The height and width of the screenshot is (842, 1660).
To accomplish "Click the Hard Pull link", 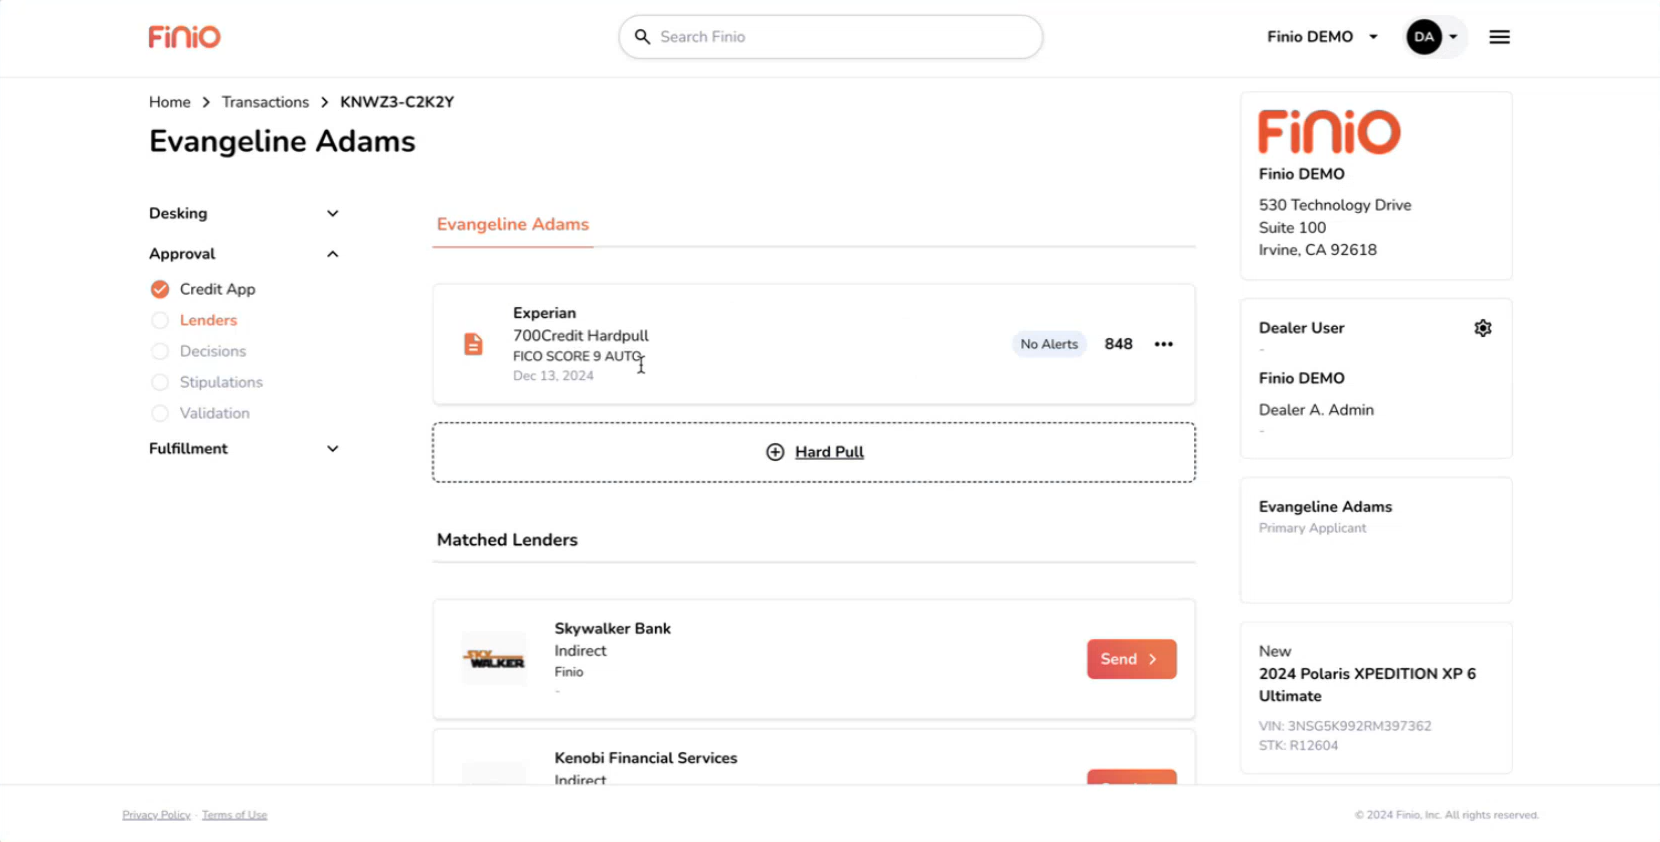I will 829,452.
